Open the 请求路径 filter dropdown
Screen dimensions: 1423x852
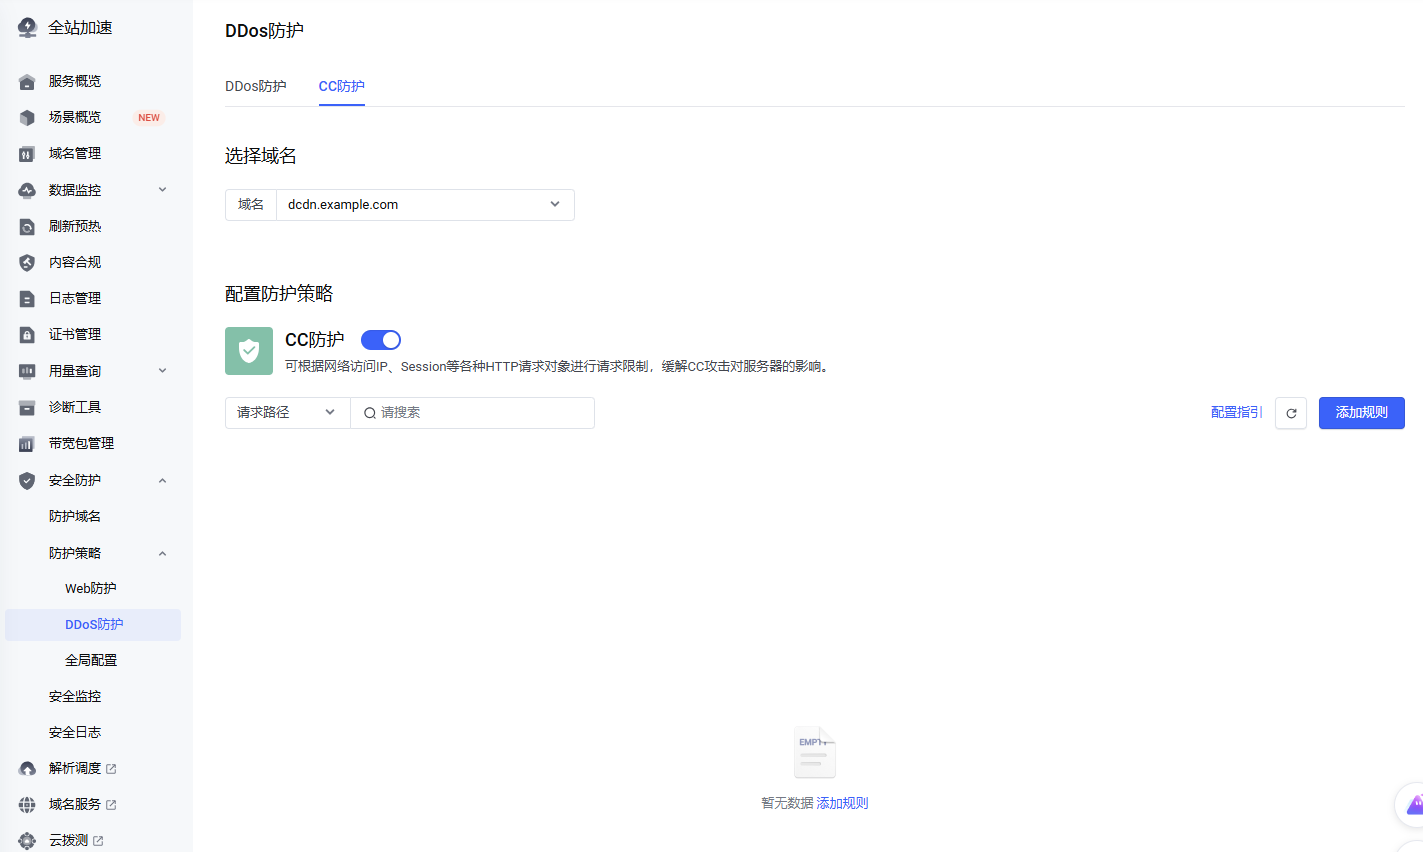[287, 413]
